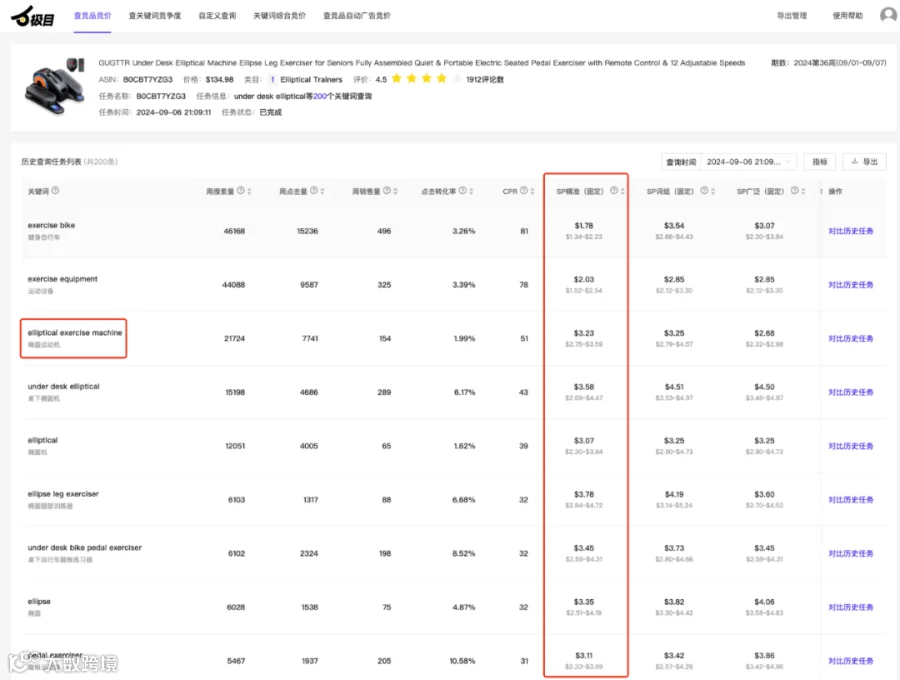Toggle sort on SP广泛 column

click(803, 191)
